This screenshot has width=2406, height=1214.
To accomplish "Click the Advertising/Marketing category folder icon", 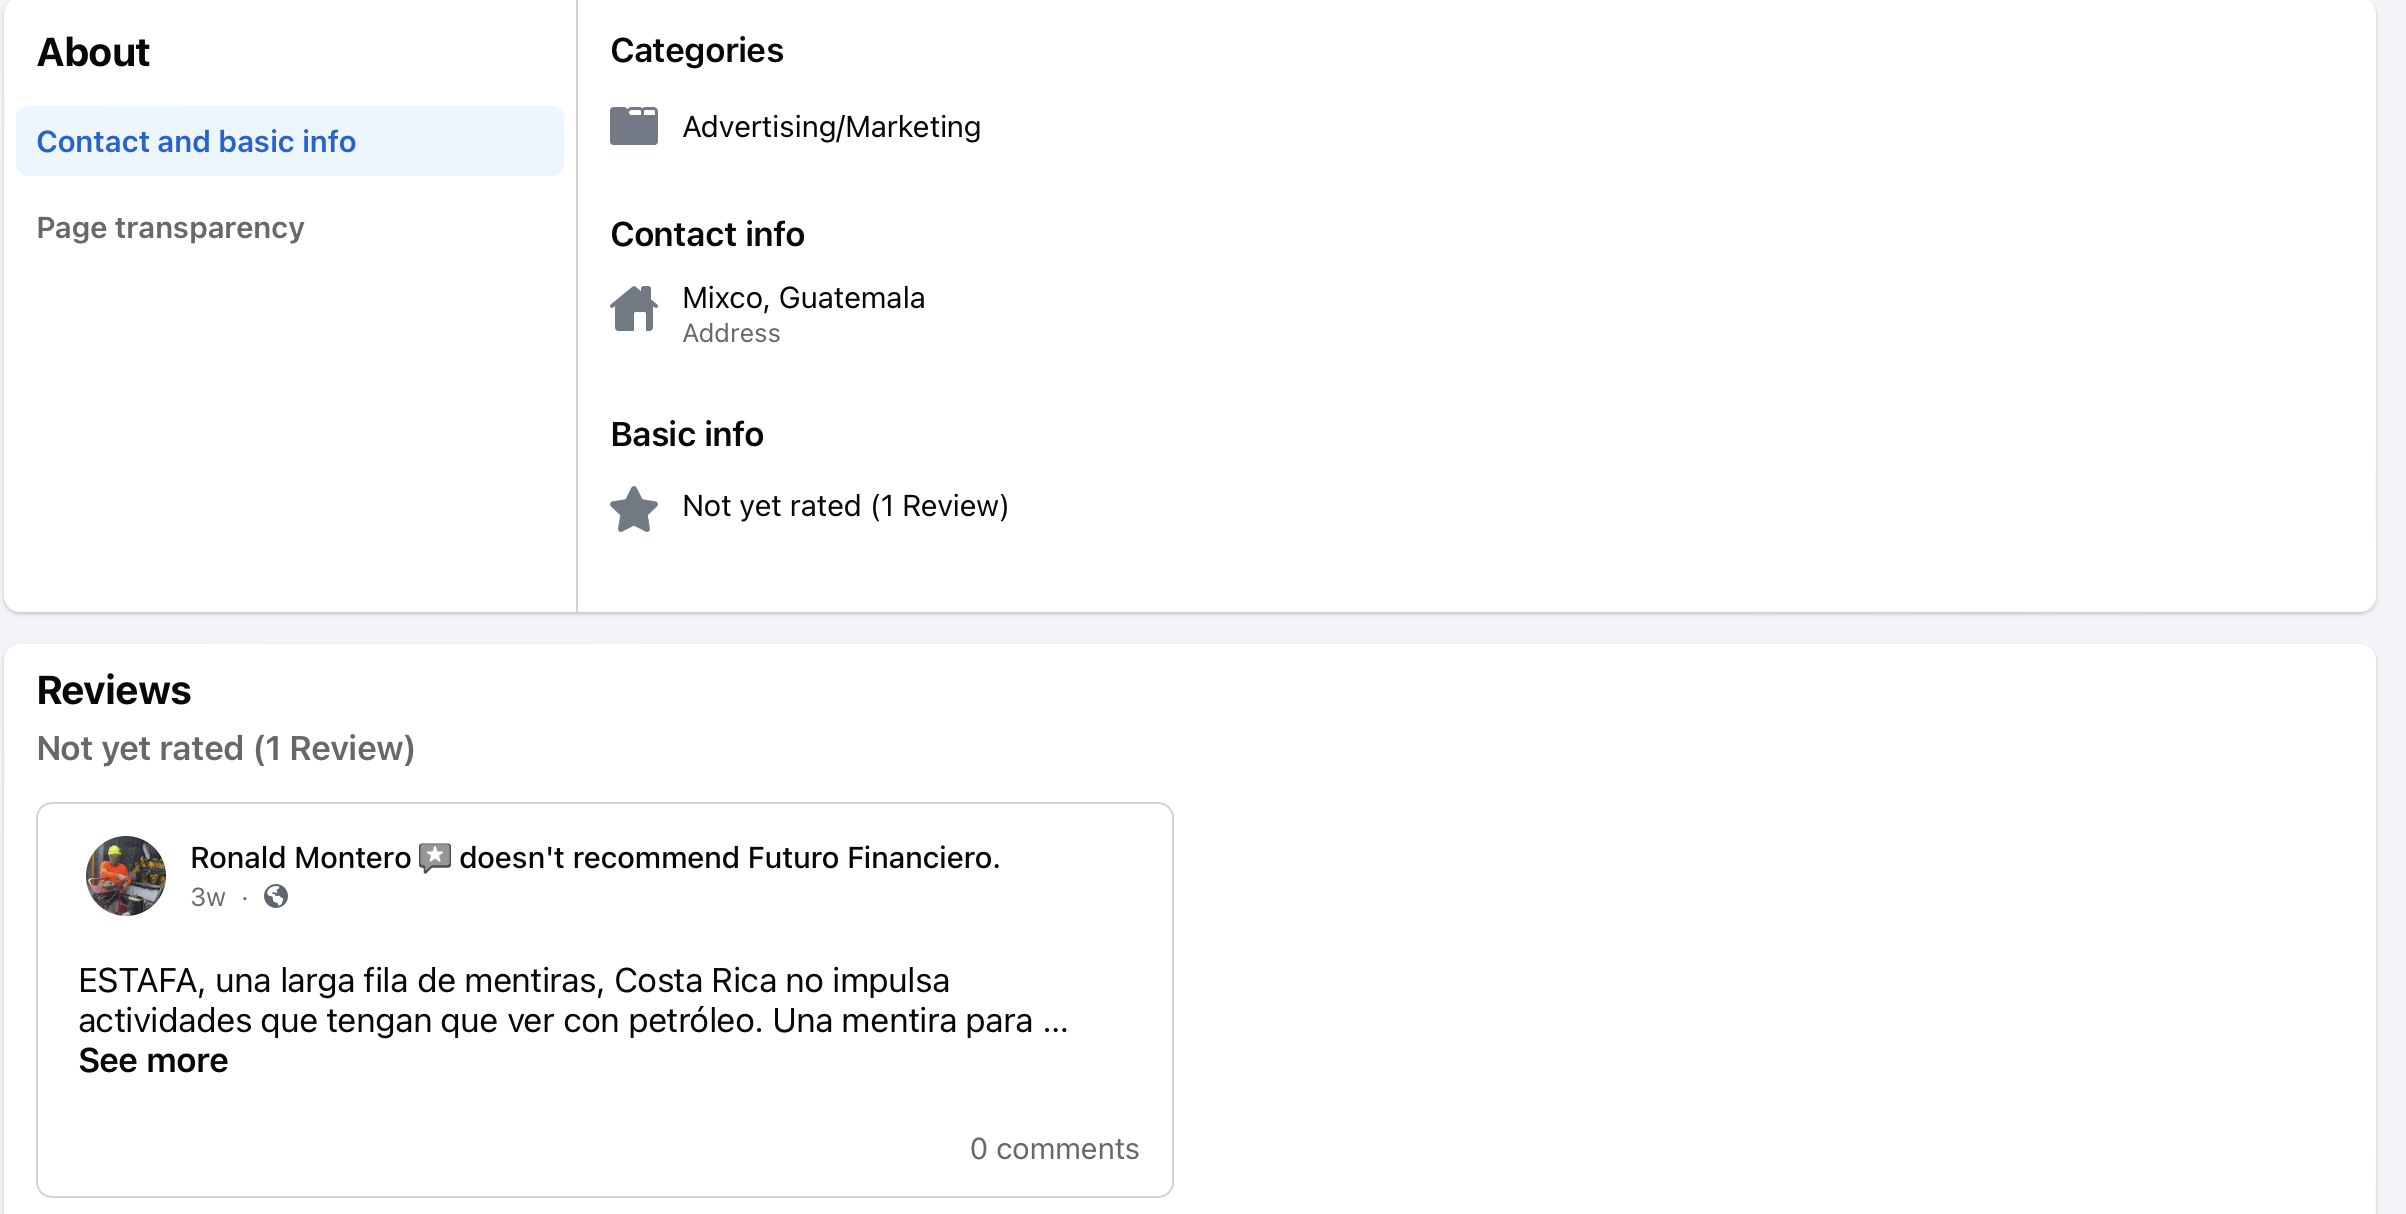I will click(634, 126).
